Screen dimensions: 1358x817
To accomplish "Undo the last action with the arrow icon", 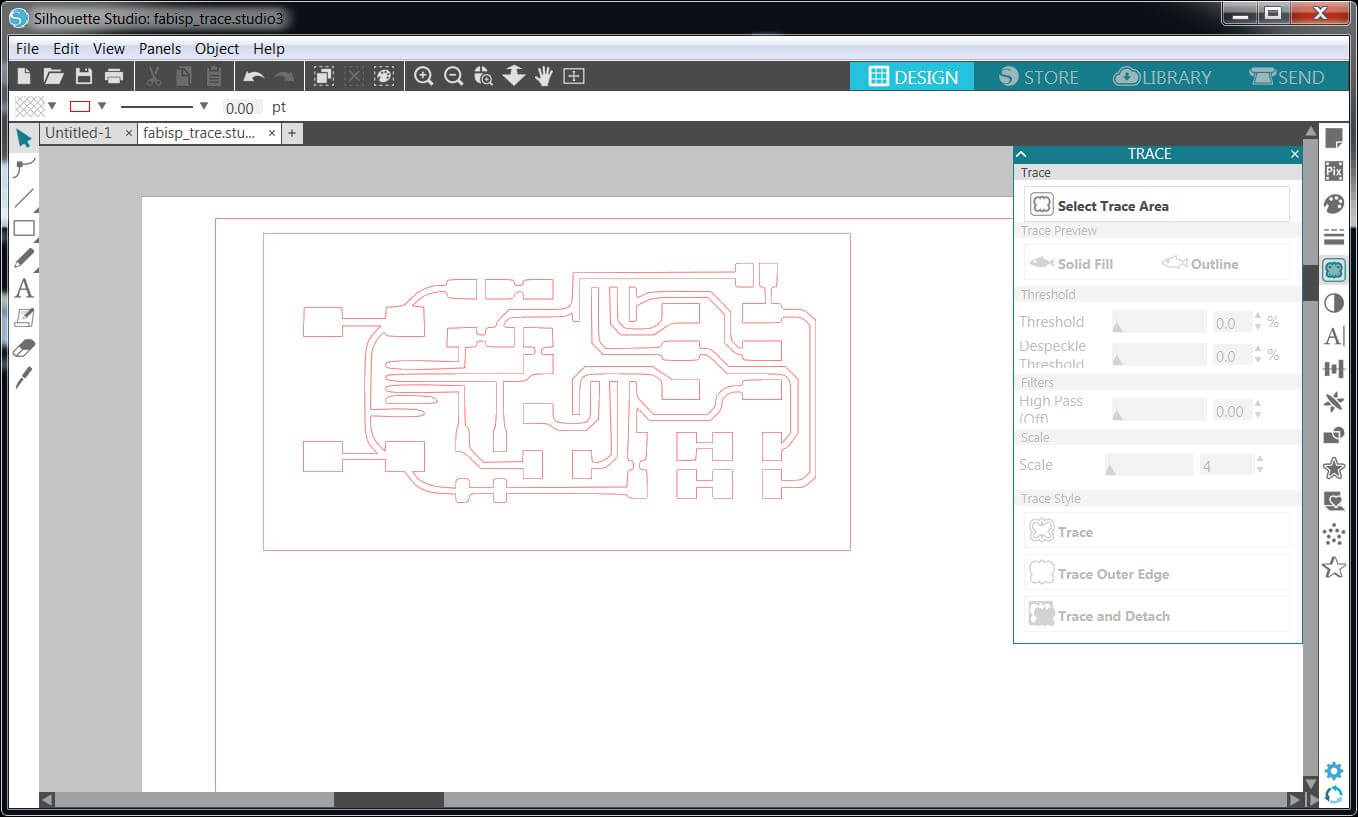I will pos(254,76).
